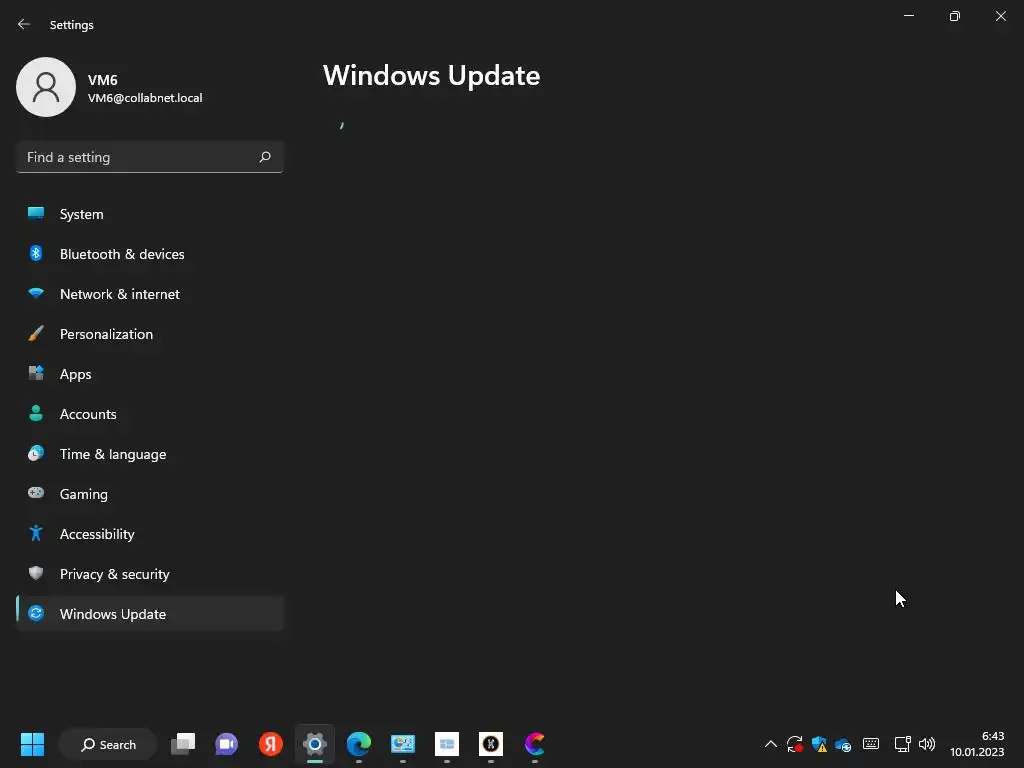
Task: Open the VM6 user profile avatar
Action: (x=46, y=87)
